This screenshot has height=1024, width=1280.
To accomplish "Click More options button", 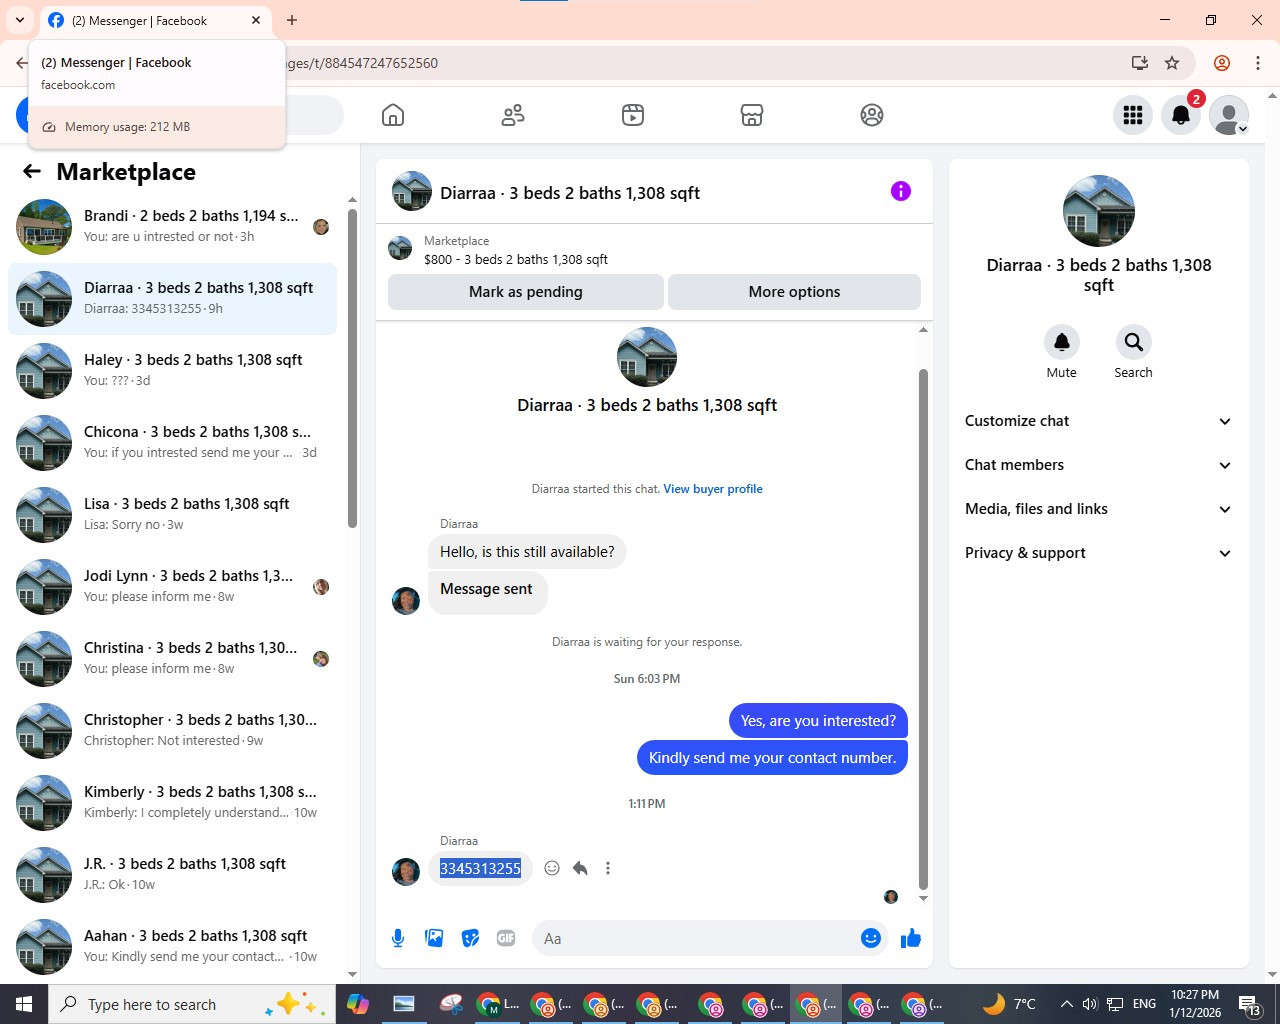I will tap(794, 292).
